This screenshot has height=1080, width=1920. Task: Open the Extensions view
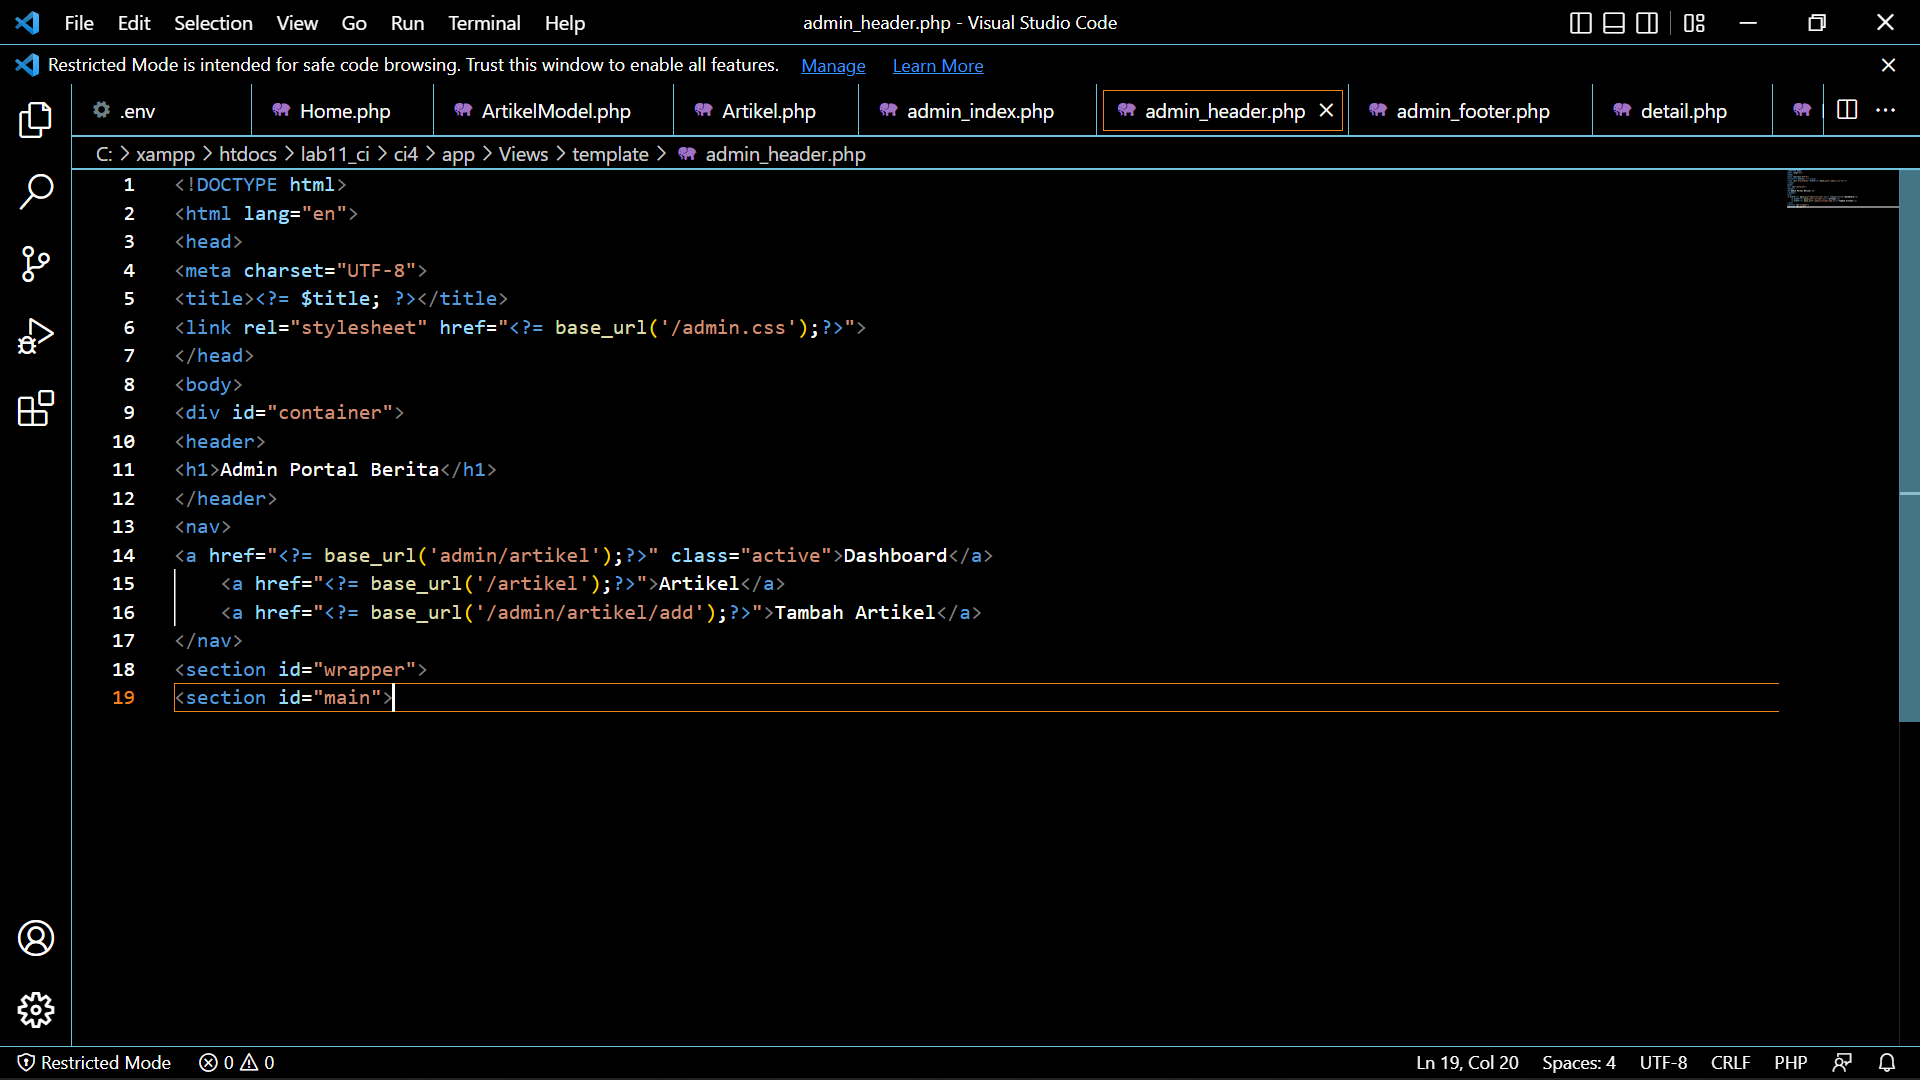(35, 408)
